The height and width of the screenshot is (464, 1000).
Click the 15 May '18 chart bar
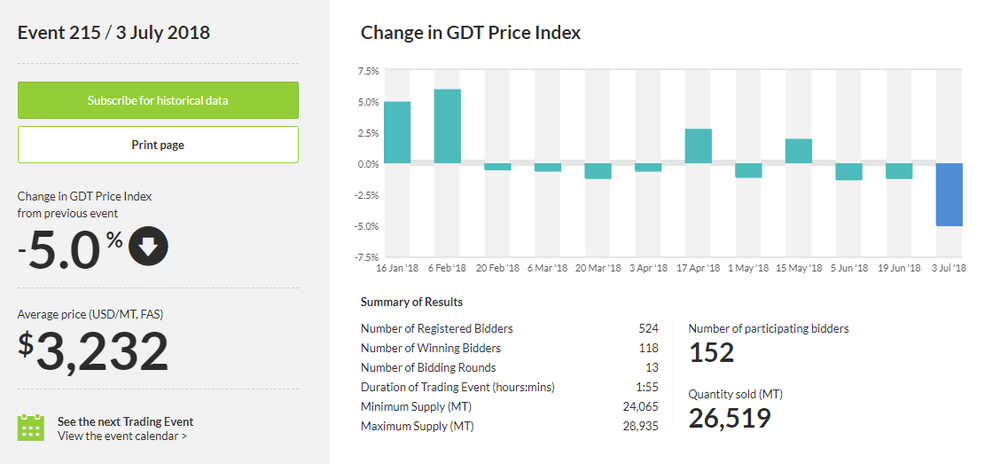pyautogui.click(x=798, y=151)
